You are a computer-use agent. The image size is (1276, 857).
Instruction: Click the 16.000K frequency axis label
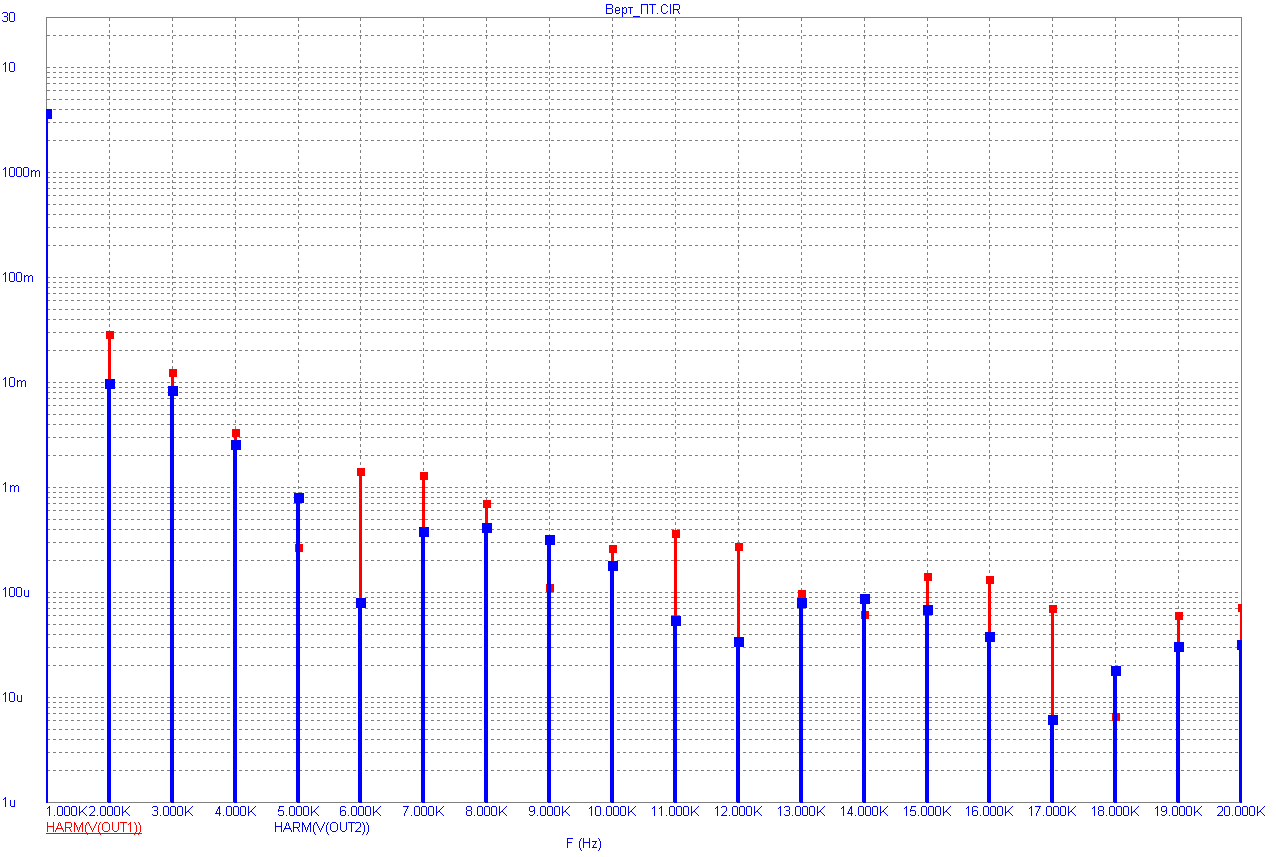click(x=989, y=811)
